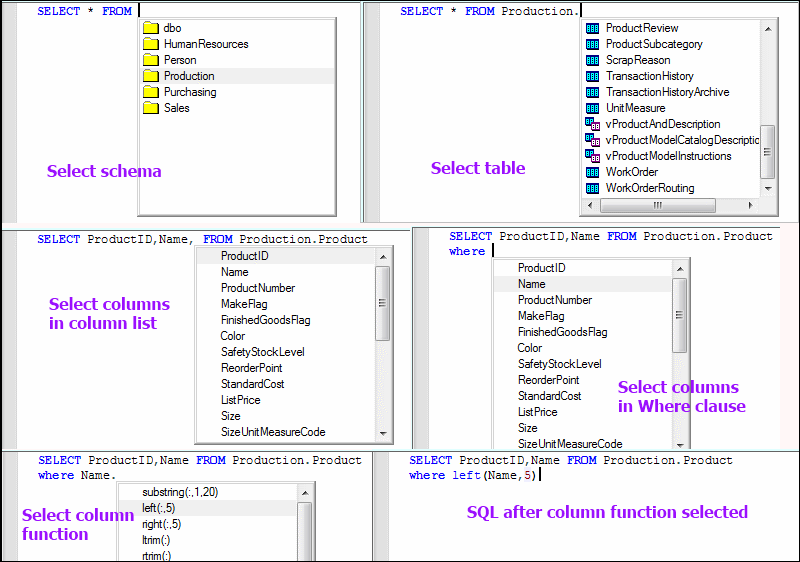Click right arrow of table list horizontal scrollbar

coord(750,206)
